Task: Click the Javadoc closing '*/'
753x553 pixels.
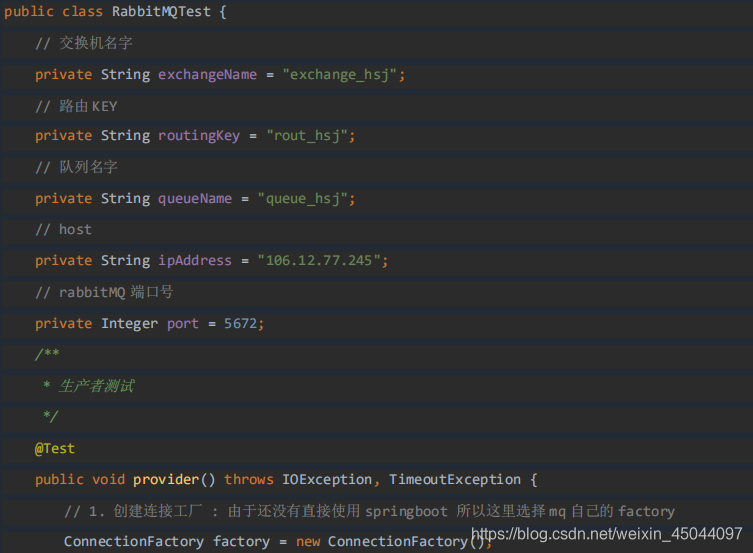Action: pos(51,416)
